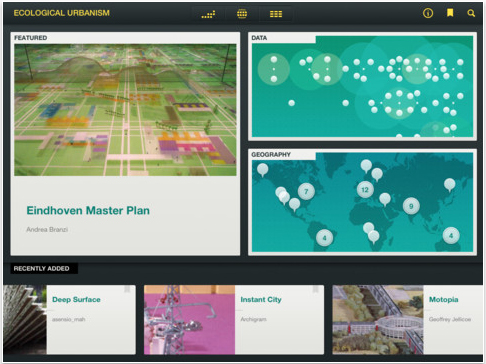The width and height of the screenshot is (486, 364).
Task: Switch to the globe geography view icon
Action: 242,14
